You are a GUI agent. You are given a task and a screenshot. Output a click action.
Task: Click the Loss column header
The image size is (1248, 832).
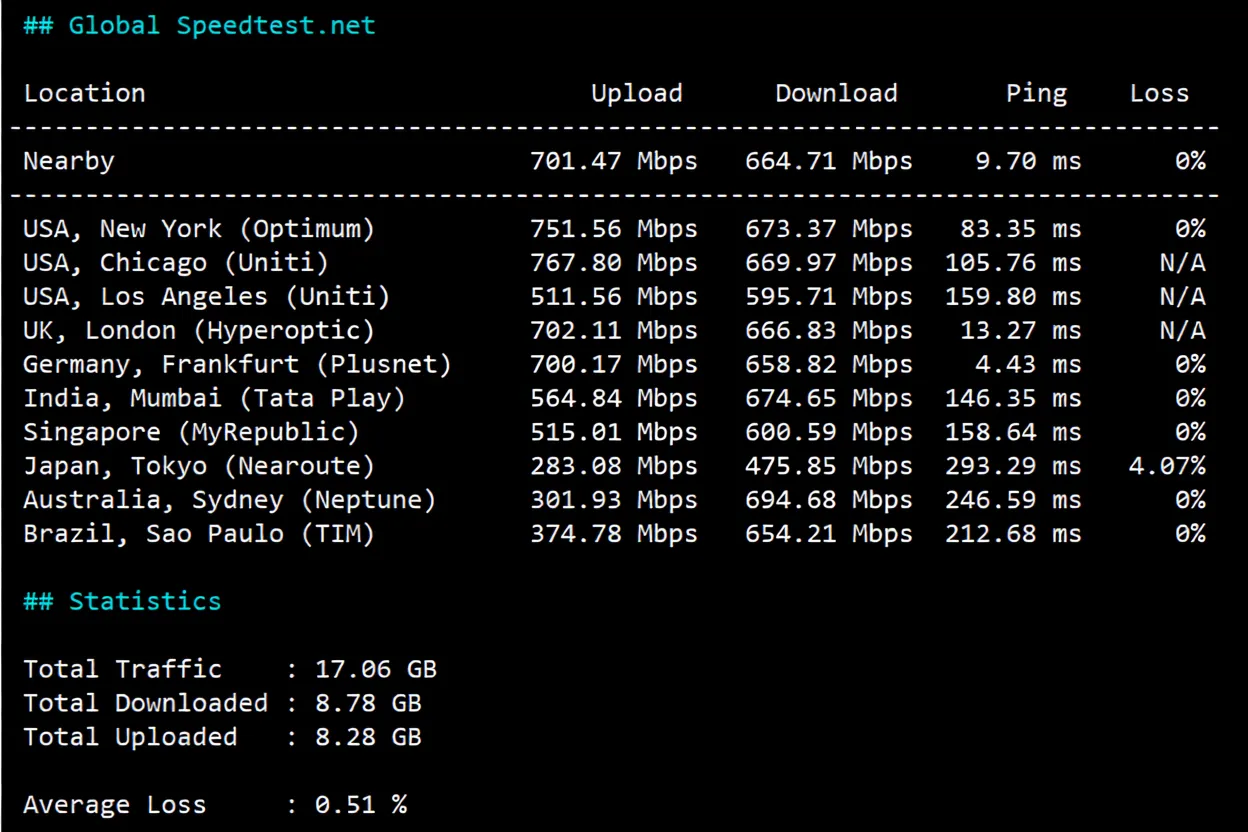[x=1159, y=93]
